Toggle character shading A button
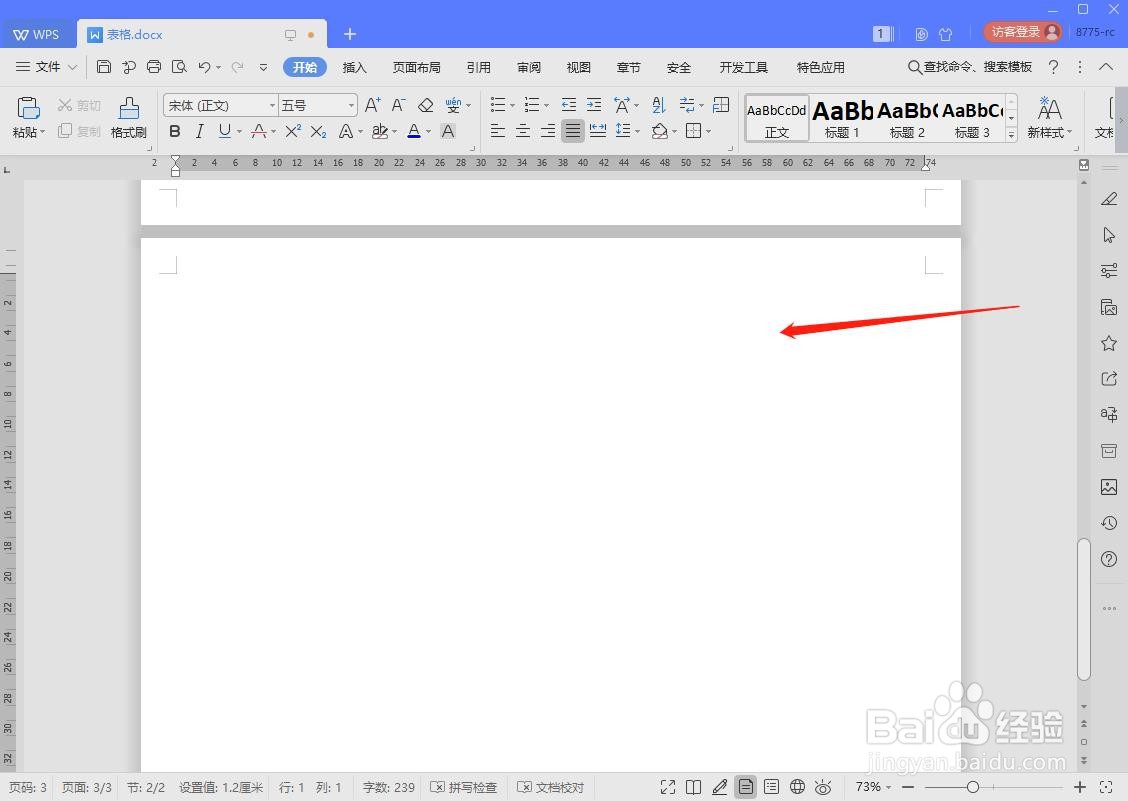Screen dimensions: 1128x801 click(x=447, y=131)
